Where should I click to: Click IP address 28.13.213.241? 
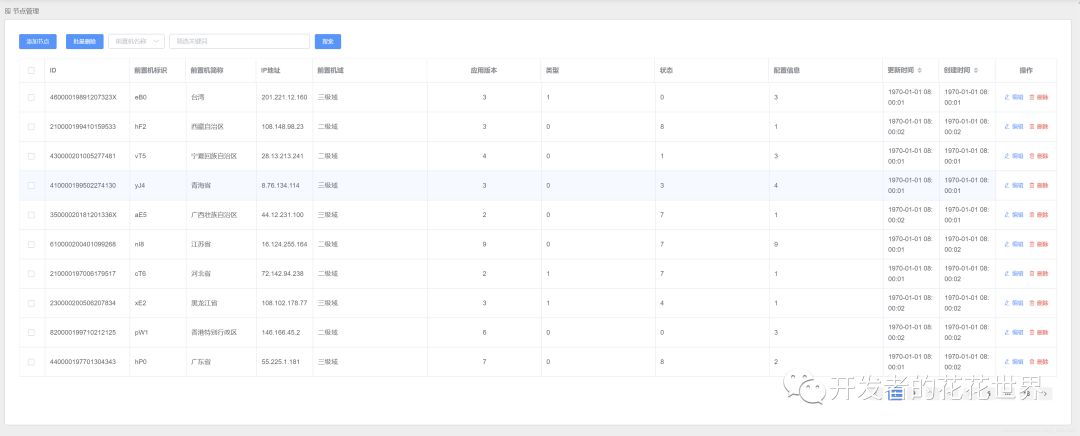(x=282, y=156)
